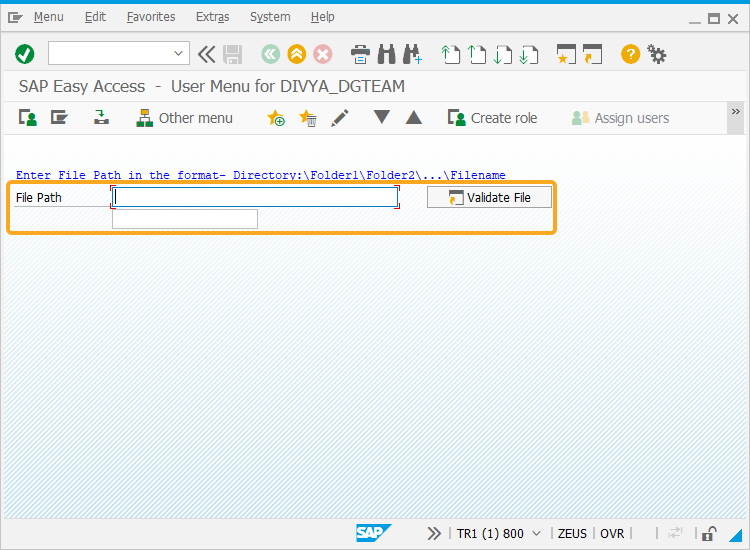Image resolution: width=750 pixels, height=550 pixels.
Task: Click Add to Favorites star icon
Action: [276, 118]
